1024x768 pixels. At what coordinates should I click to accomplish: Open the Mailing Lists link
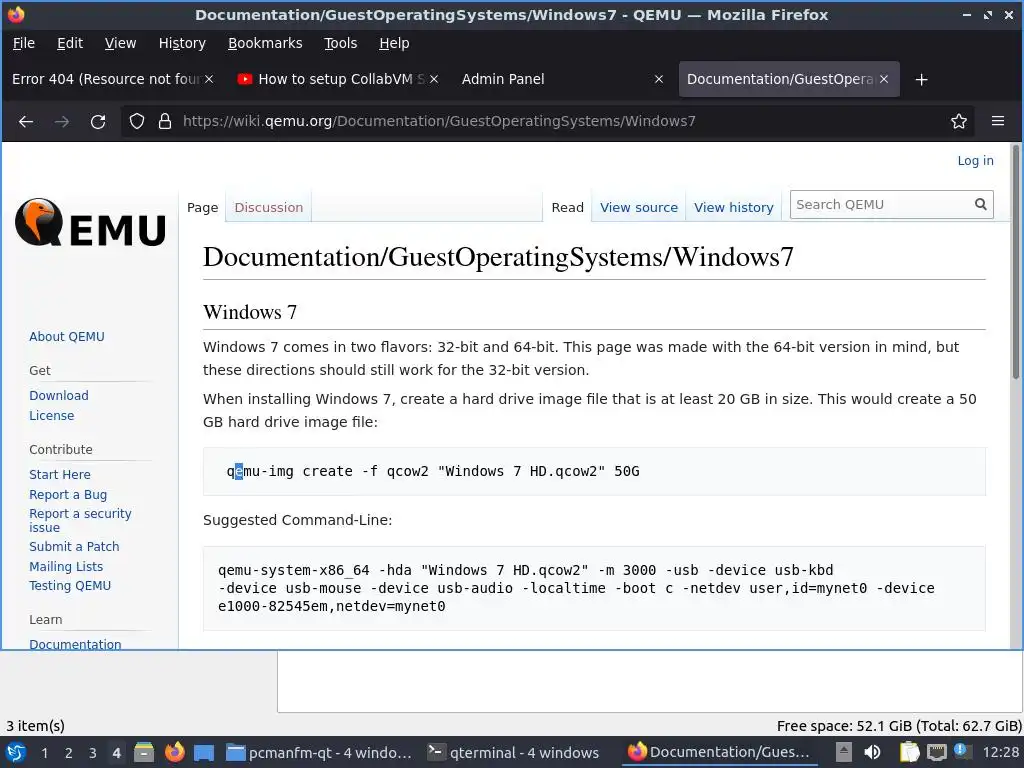coord(66,566)
